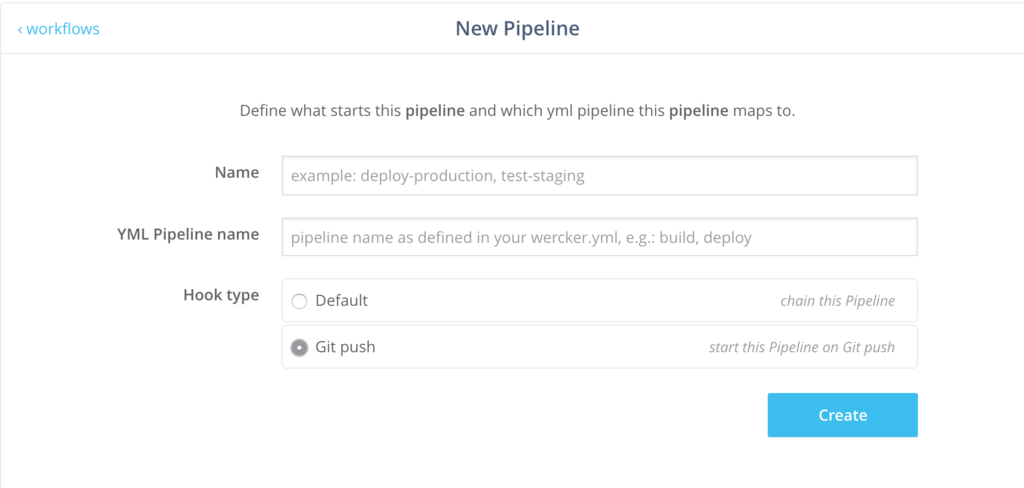Click the "Define what starts this" description text

[x=320, y=111]
